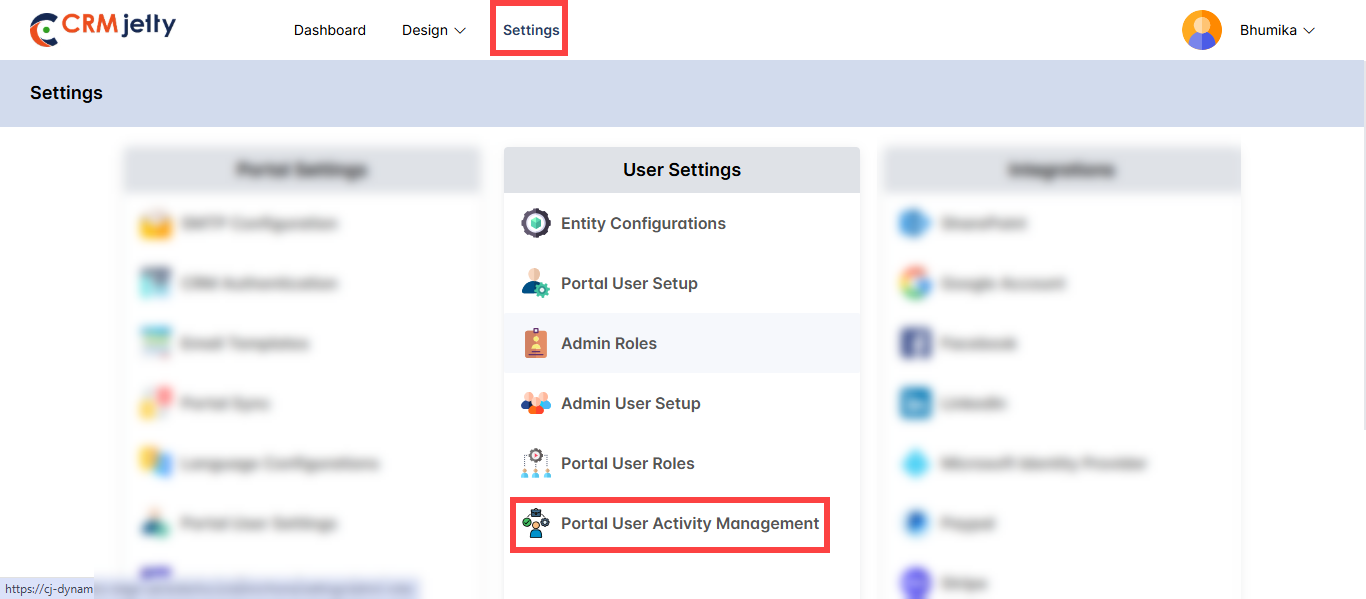Click the Admin User Setup group icon
The width and height of the screenshot is (1366, 599).
click(x=536, y=403)
